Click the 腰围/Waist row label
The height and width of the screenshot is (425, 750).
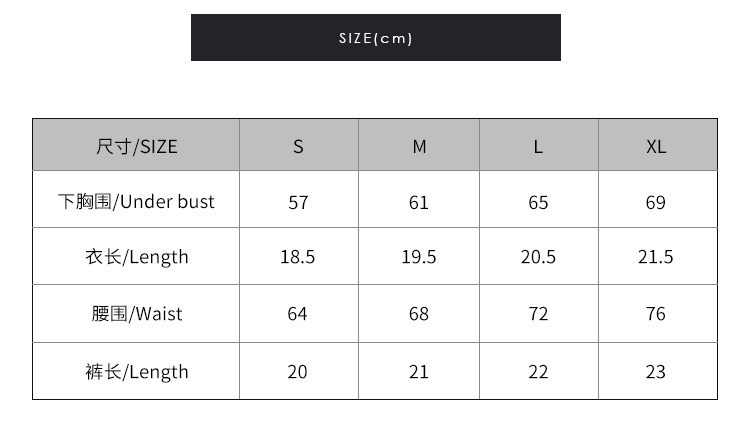tap(136, 314)
